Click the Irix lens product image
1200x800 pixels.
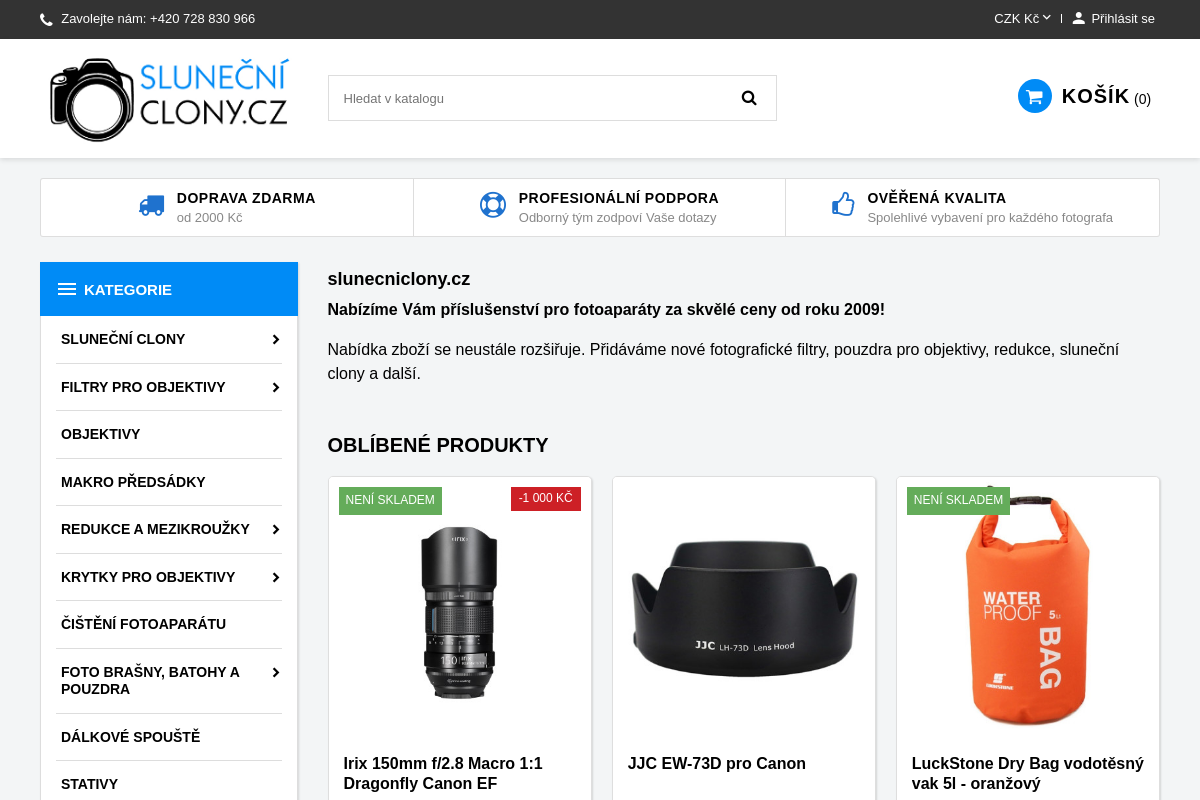tap(460, 613)
